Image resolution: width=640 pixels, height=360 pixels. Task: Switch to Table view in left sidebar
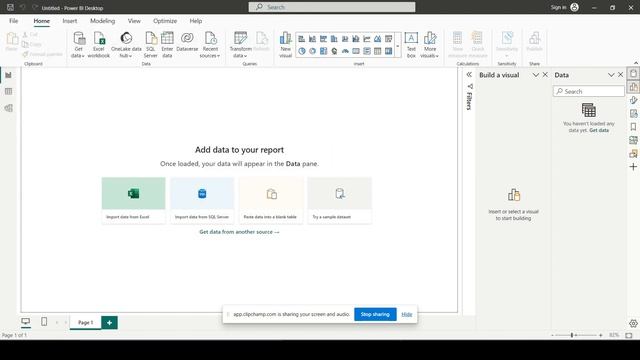point(8,91)
